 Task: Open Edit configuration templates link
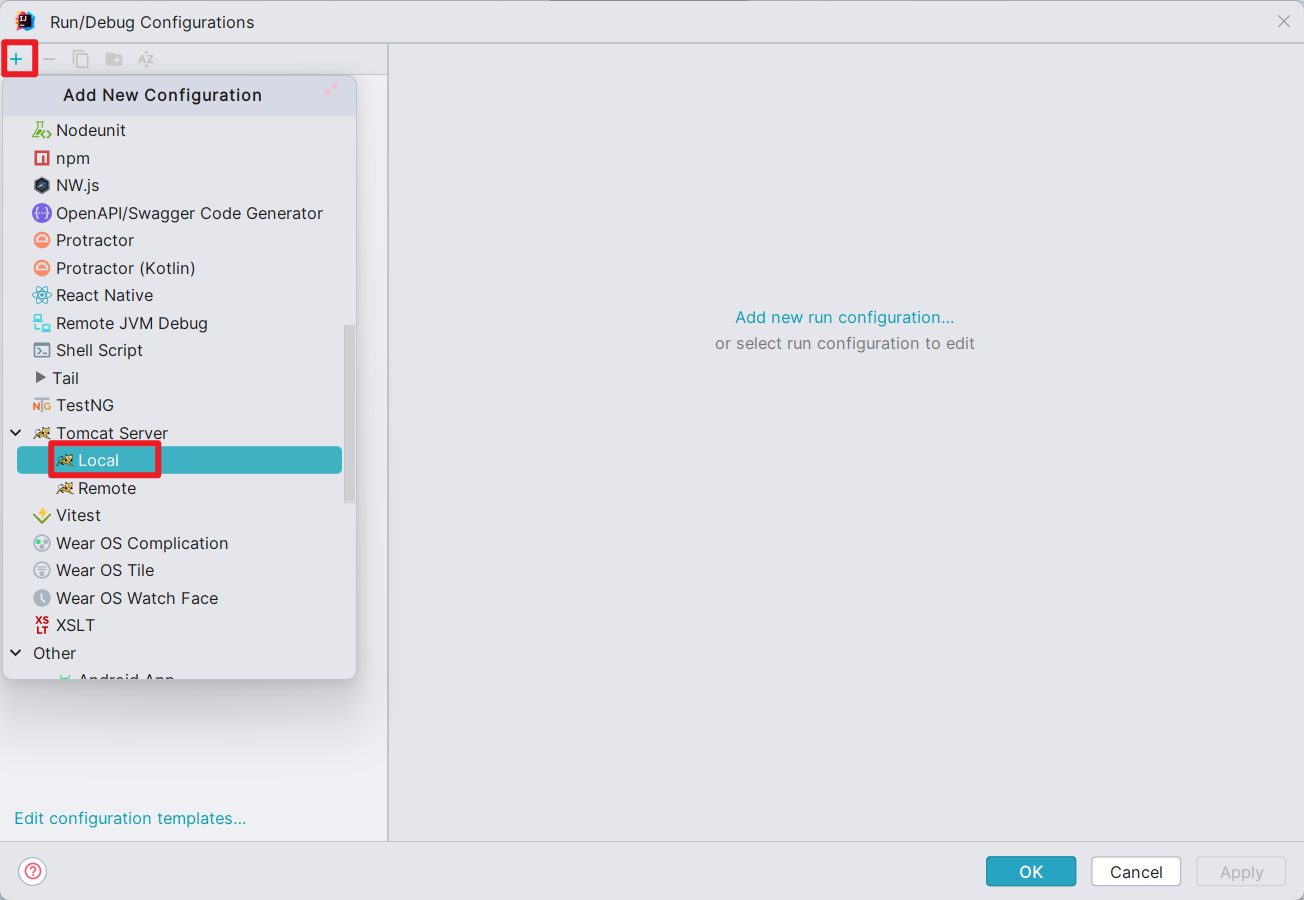point(130,818)
